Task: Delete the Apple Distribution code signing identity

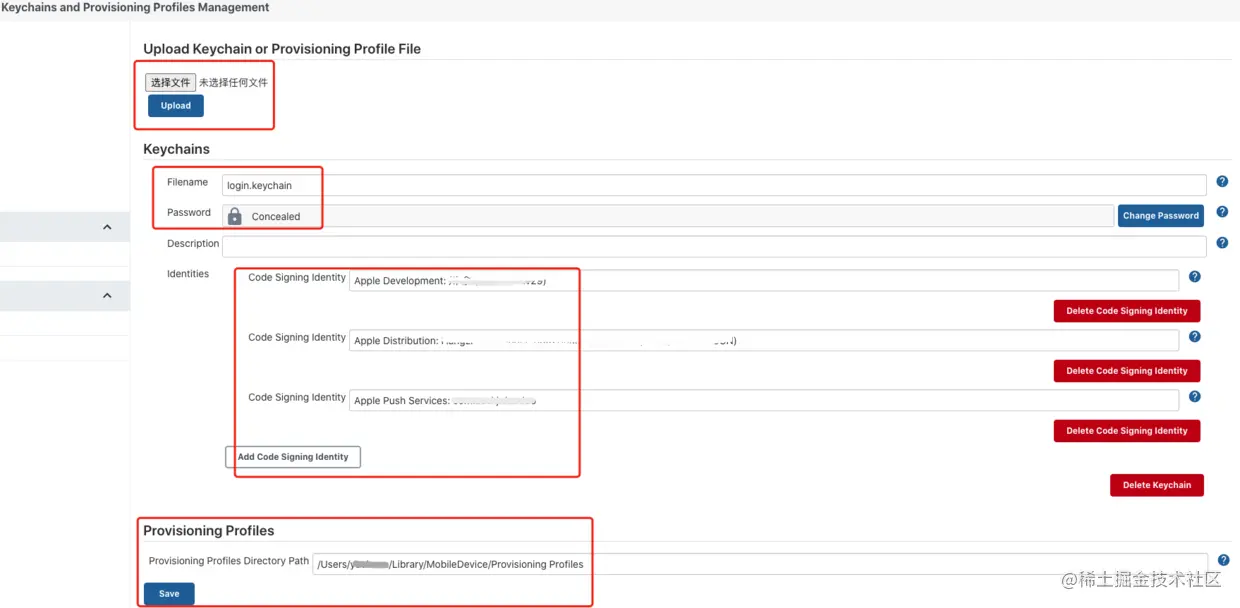Action: point(1127,371)
